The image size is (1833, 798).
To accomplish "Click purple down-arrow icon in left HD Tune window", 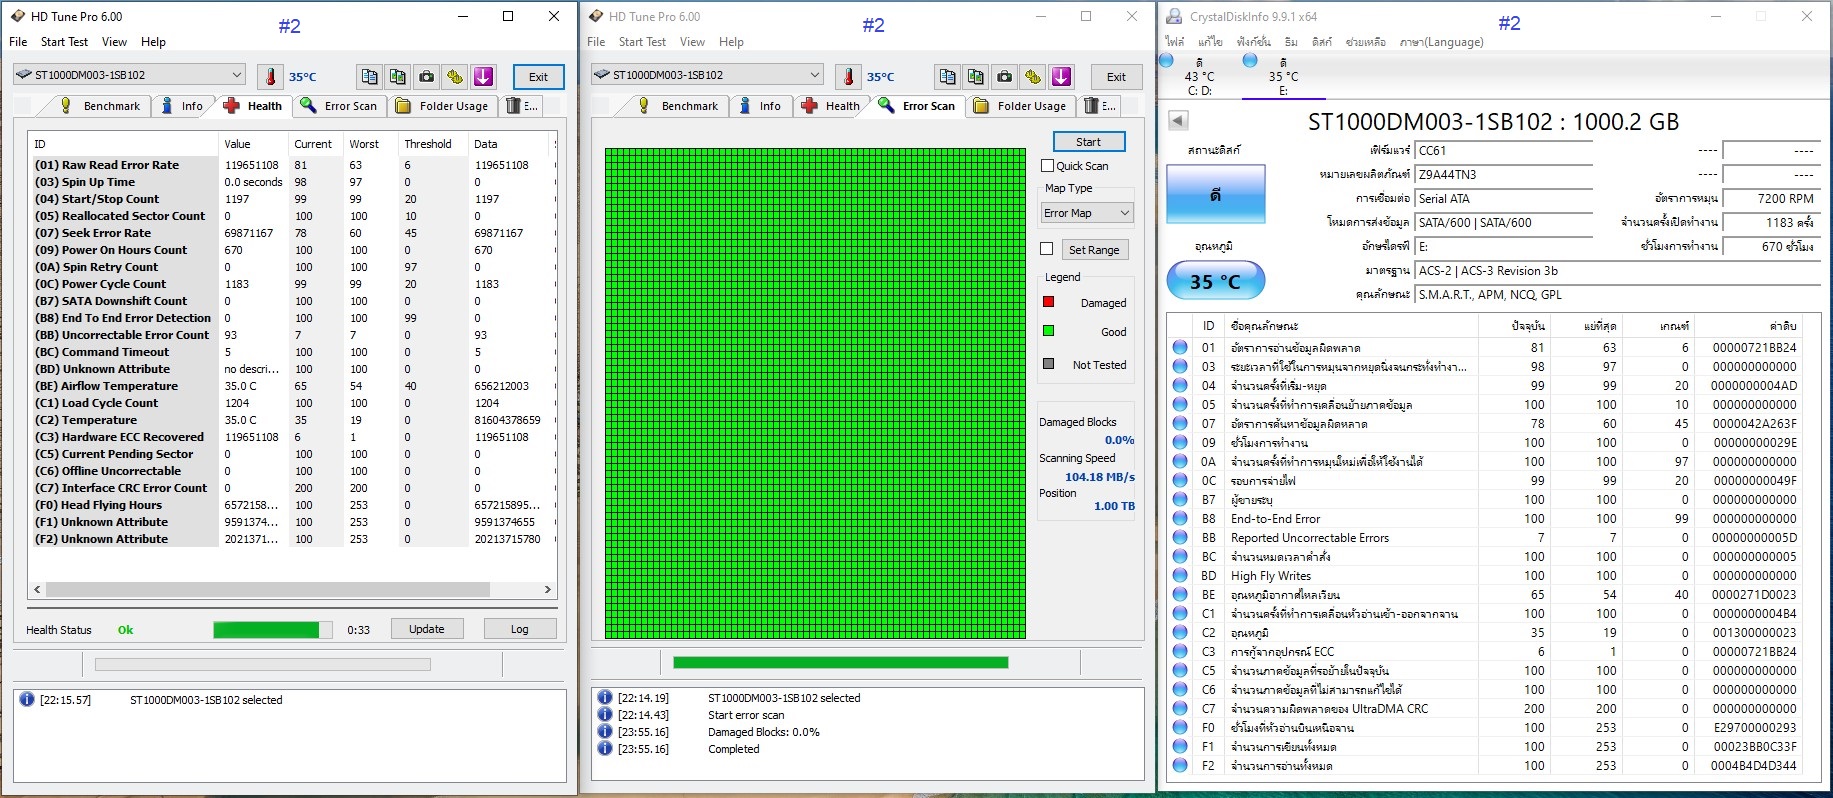I will point(484,76).
